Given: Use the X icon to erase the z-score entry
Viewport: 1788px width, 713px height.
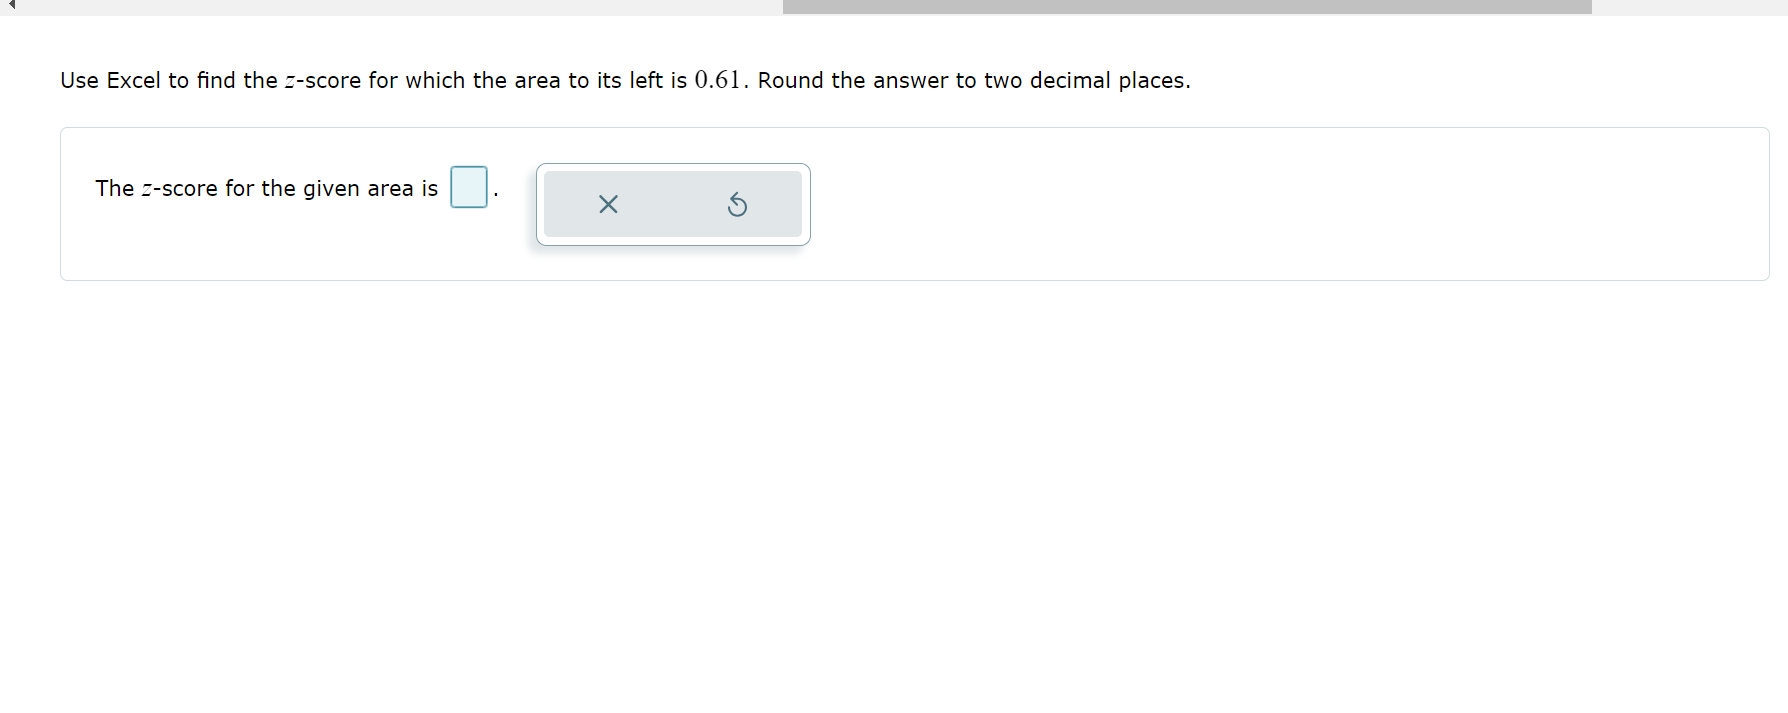Looking at the screenshot, I should click(608, 204).
